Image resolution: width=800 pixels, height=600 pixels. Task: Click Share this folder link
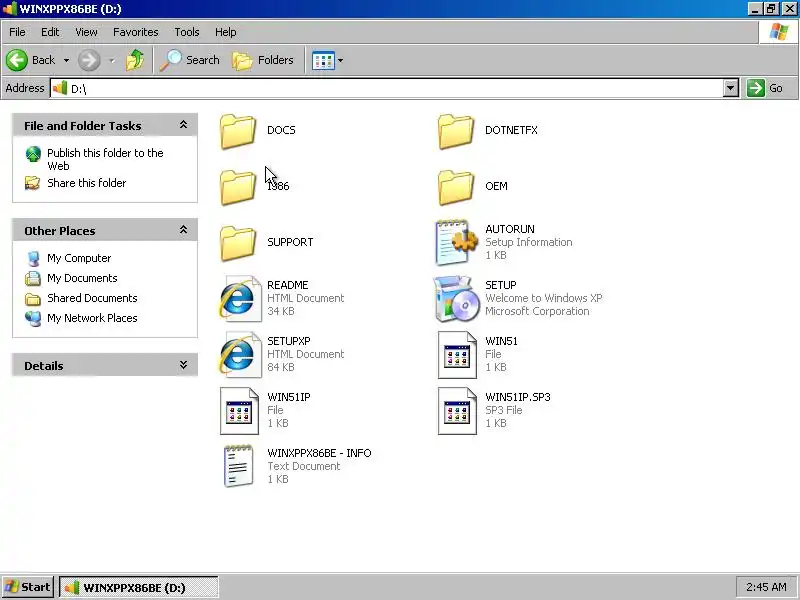click(87, 183)
